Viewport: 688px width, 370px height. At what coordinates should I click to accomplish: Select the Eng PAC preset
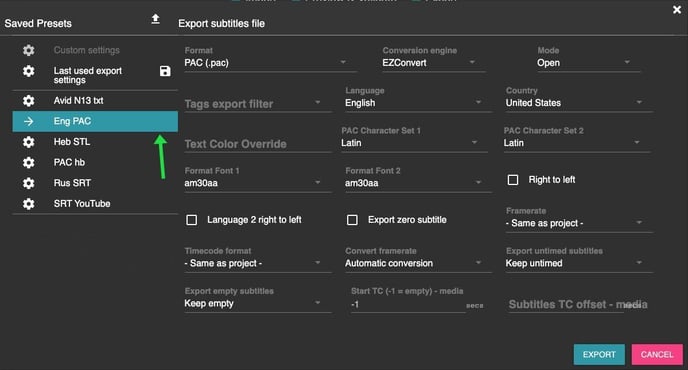(x=95, y=122)
